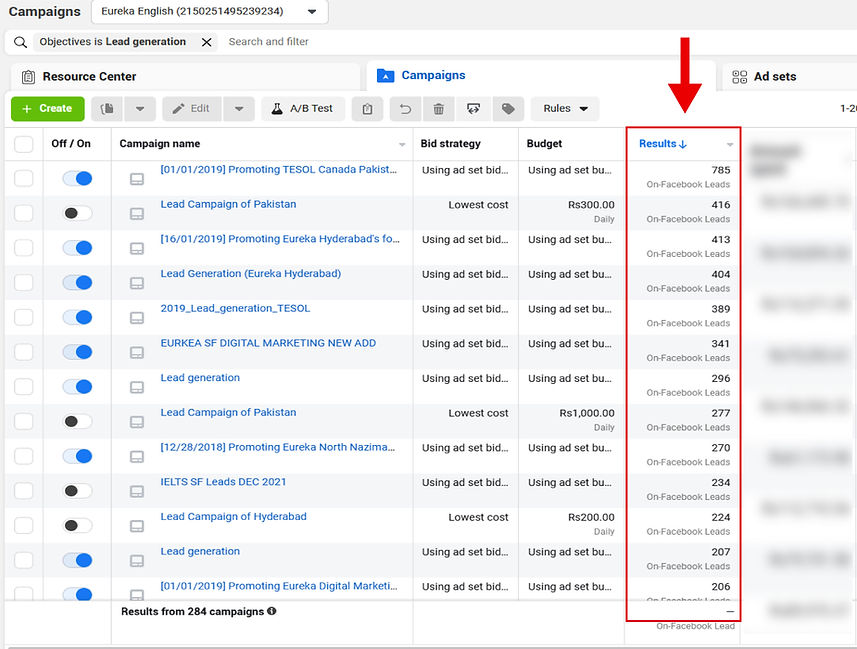857x649 pixels.
Task: Click the green Create button
Action: (x=48, y=109)
